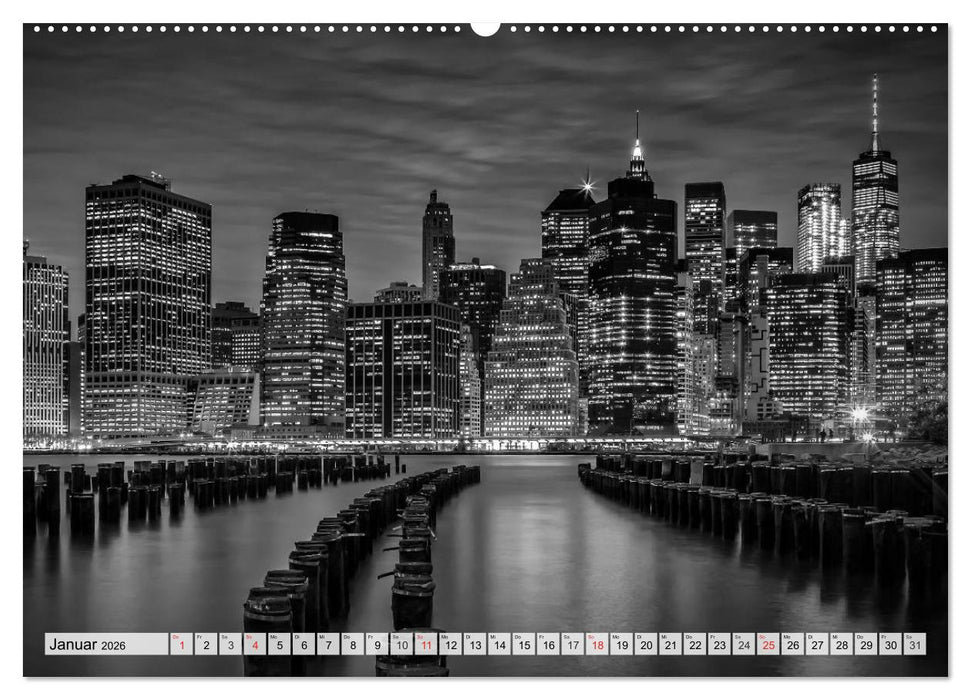Click the leftmost spiral binding ring
The height and width of the screenshot is (700, 971).
pyautogui.click(x=37, y=27)
